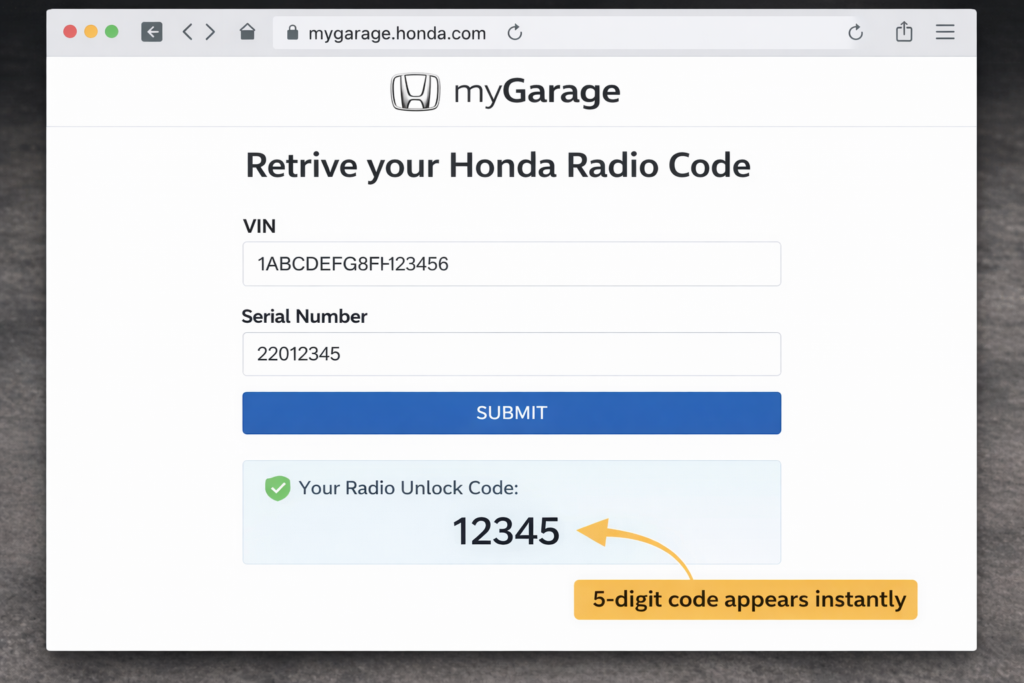
Task: Click the yellow annotation callout label
Action: tap(745, 599)
